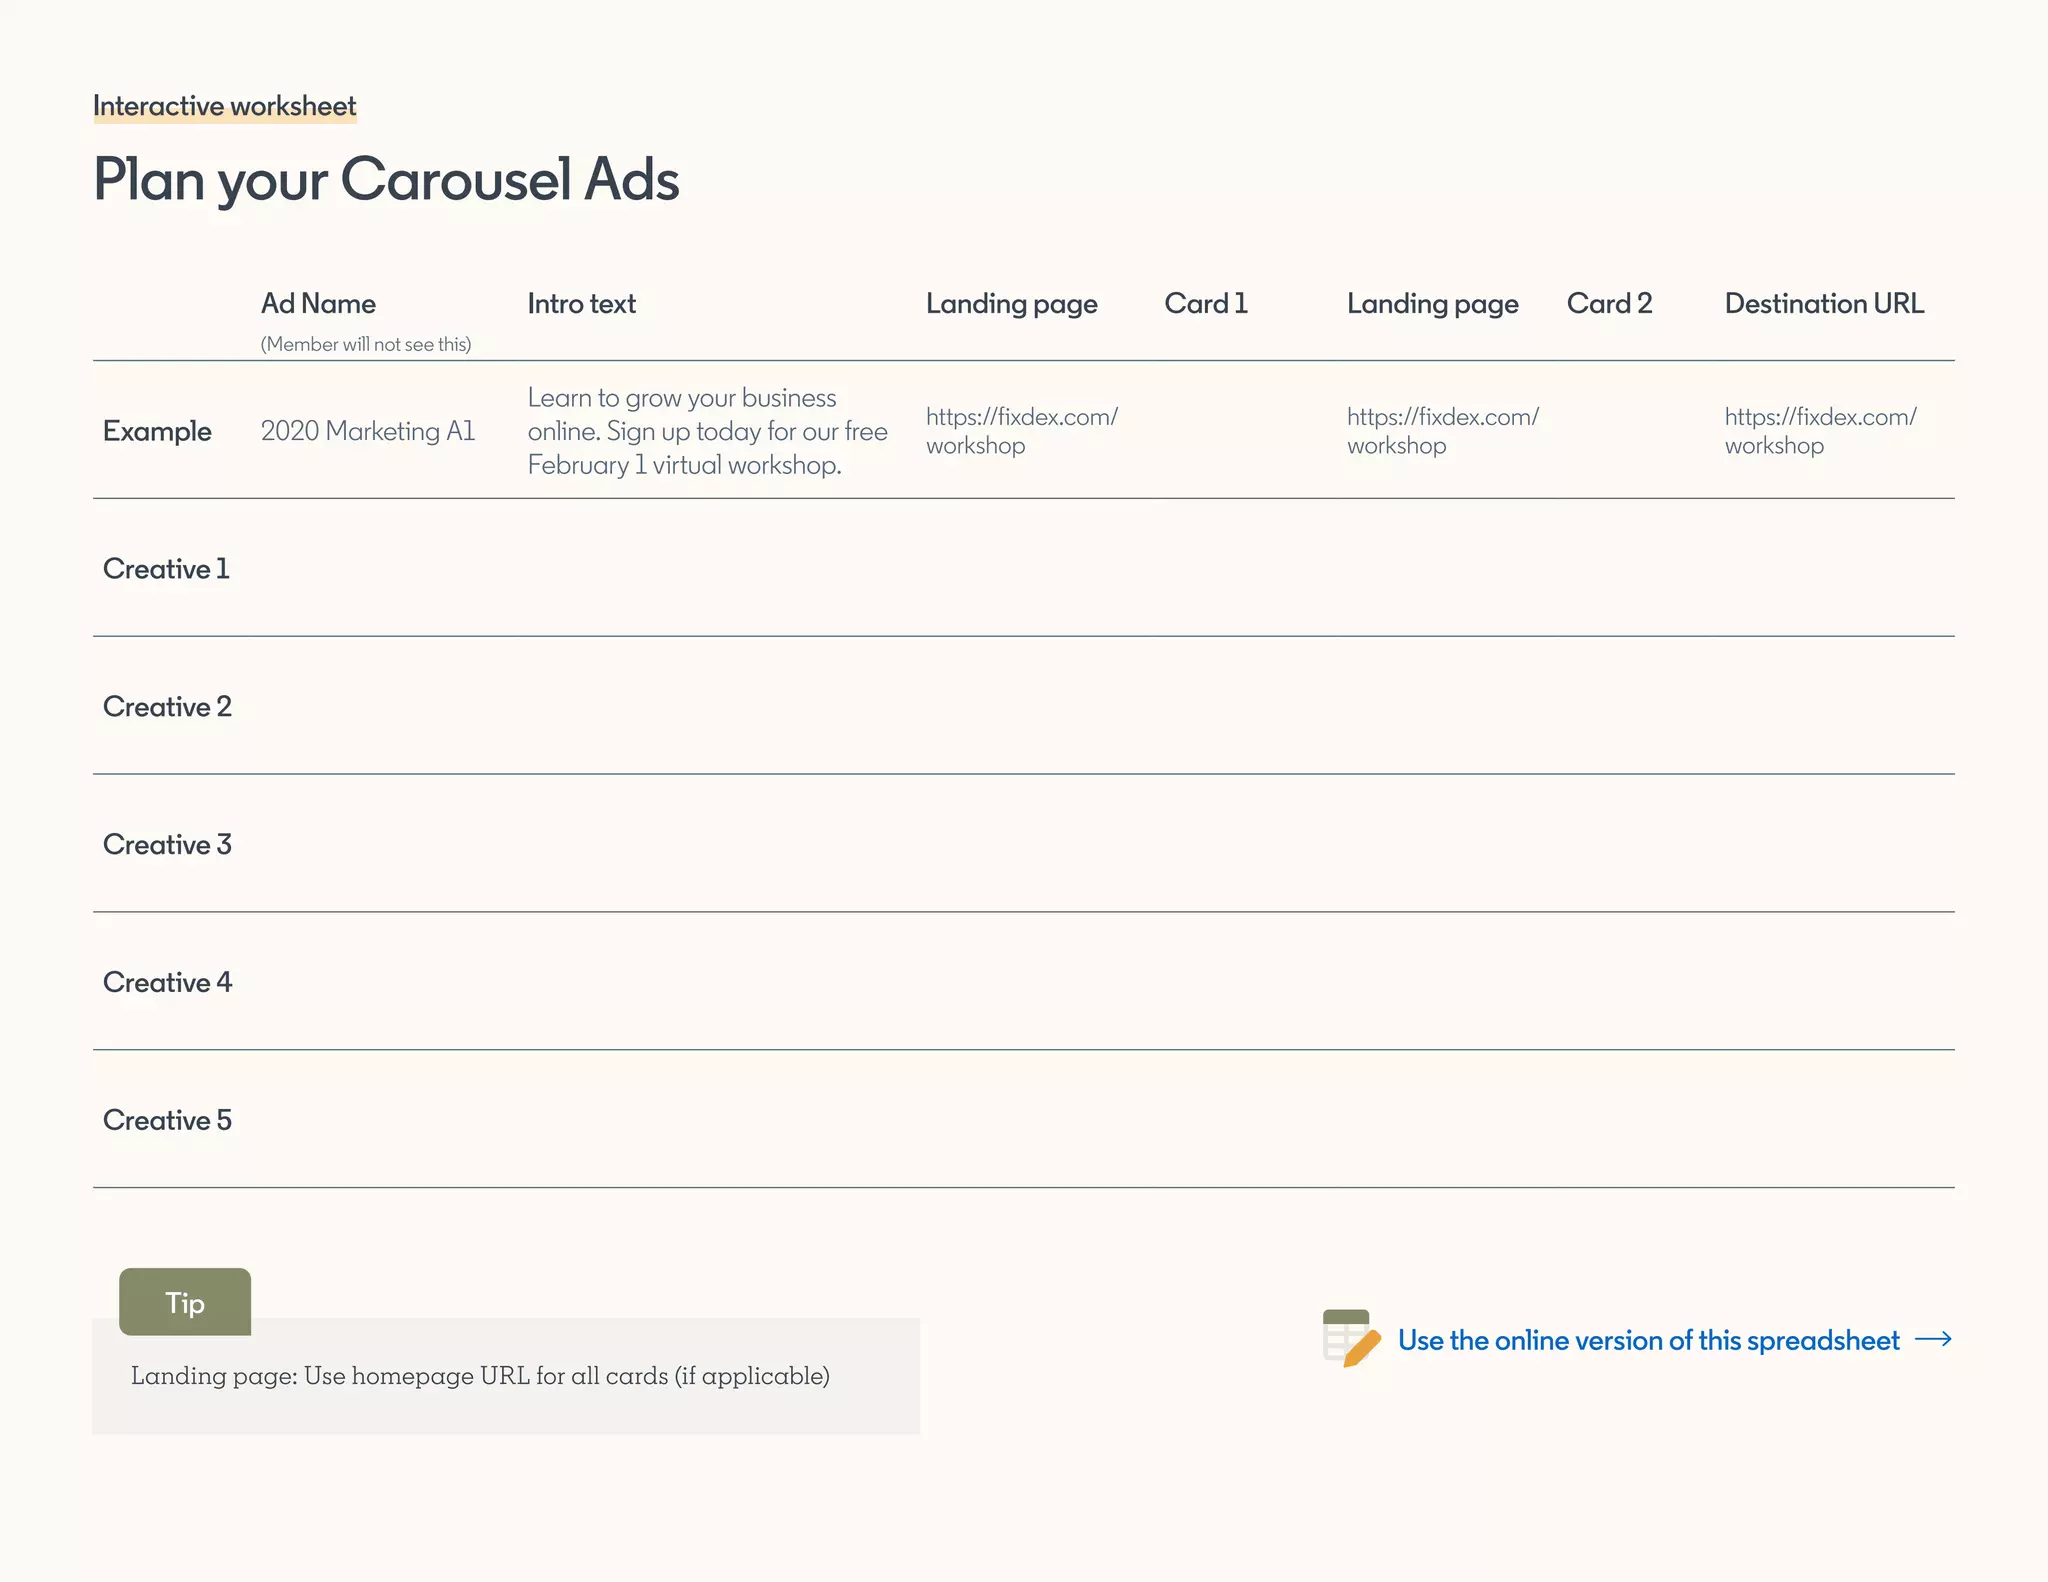The height and width of the screenshot is (1582, 2048).
Task: Click the spreadsheet pencil icon
Action: (x=1351, y=1338)
